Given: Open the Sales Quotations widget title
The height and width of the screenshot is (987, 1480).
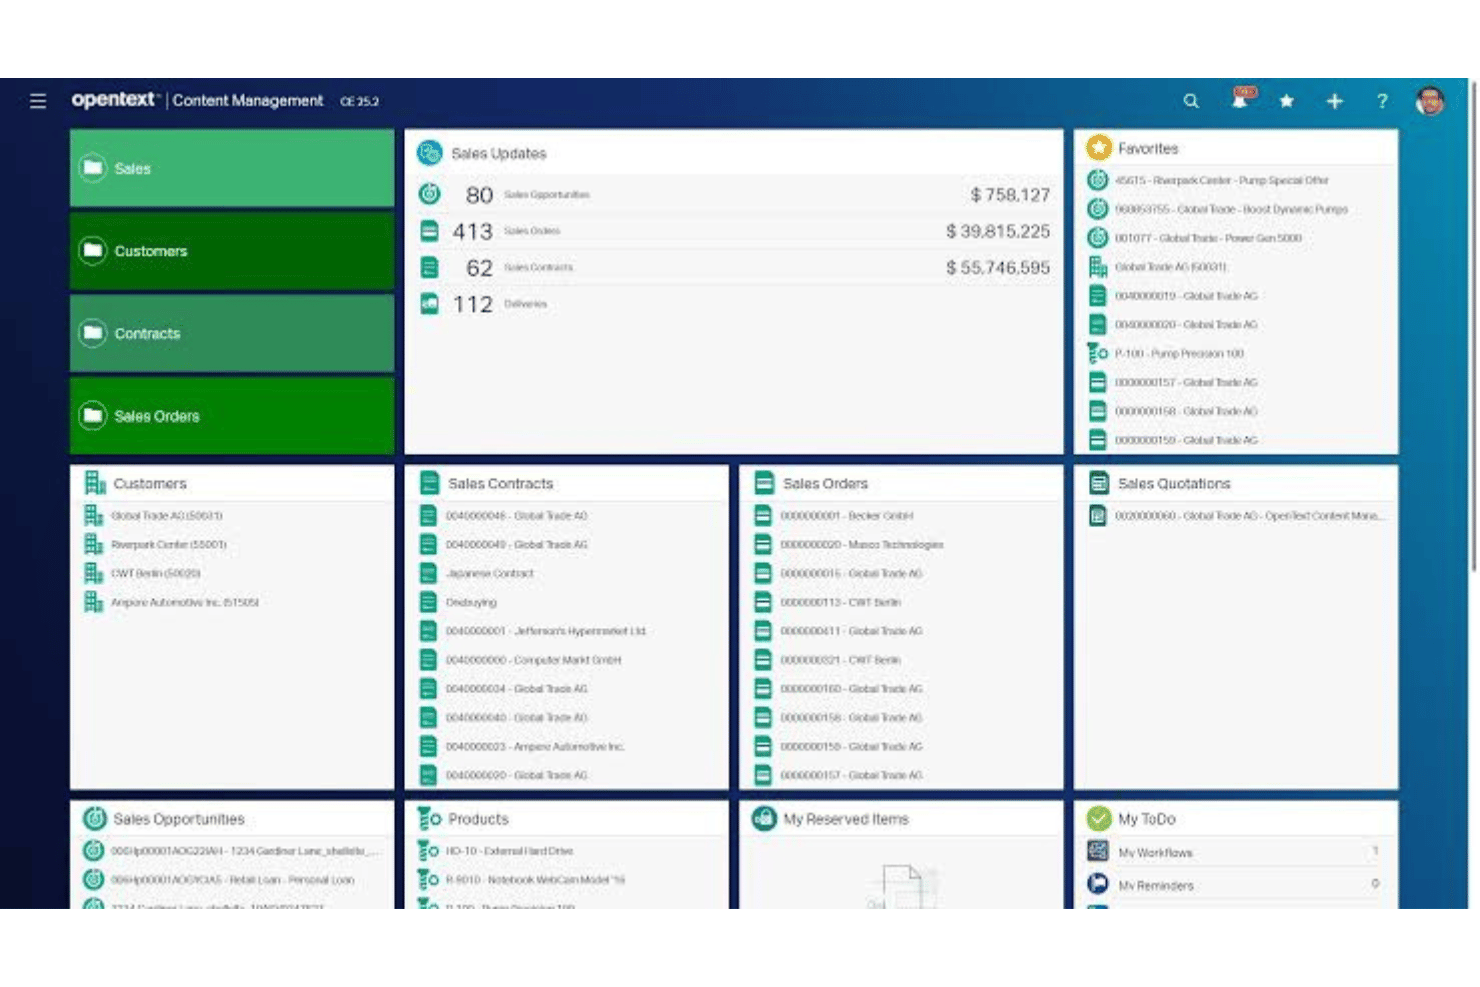Looking at the screenshot, I should pyautogui.click(x=1174, y=483).
